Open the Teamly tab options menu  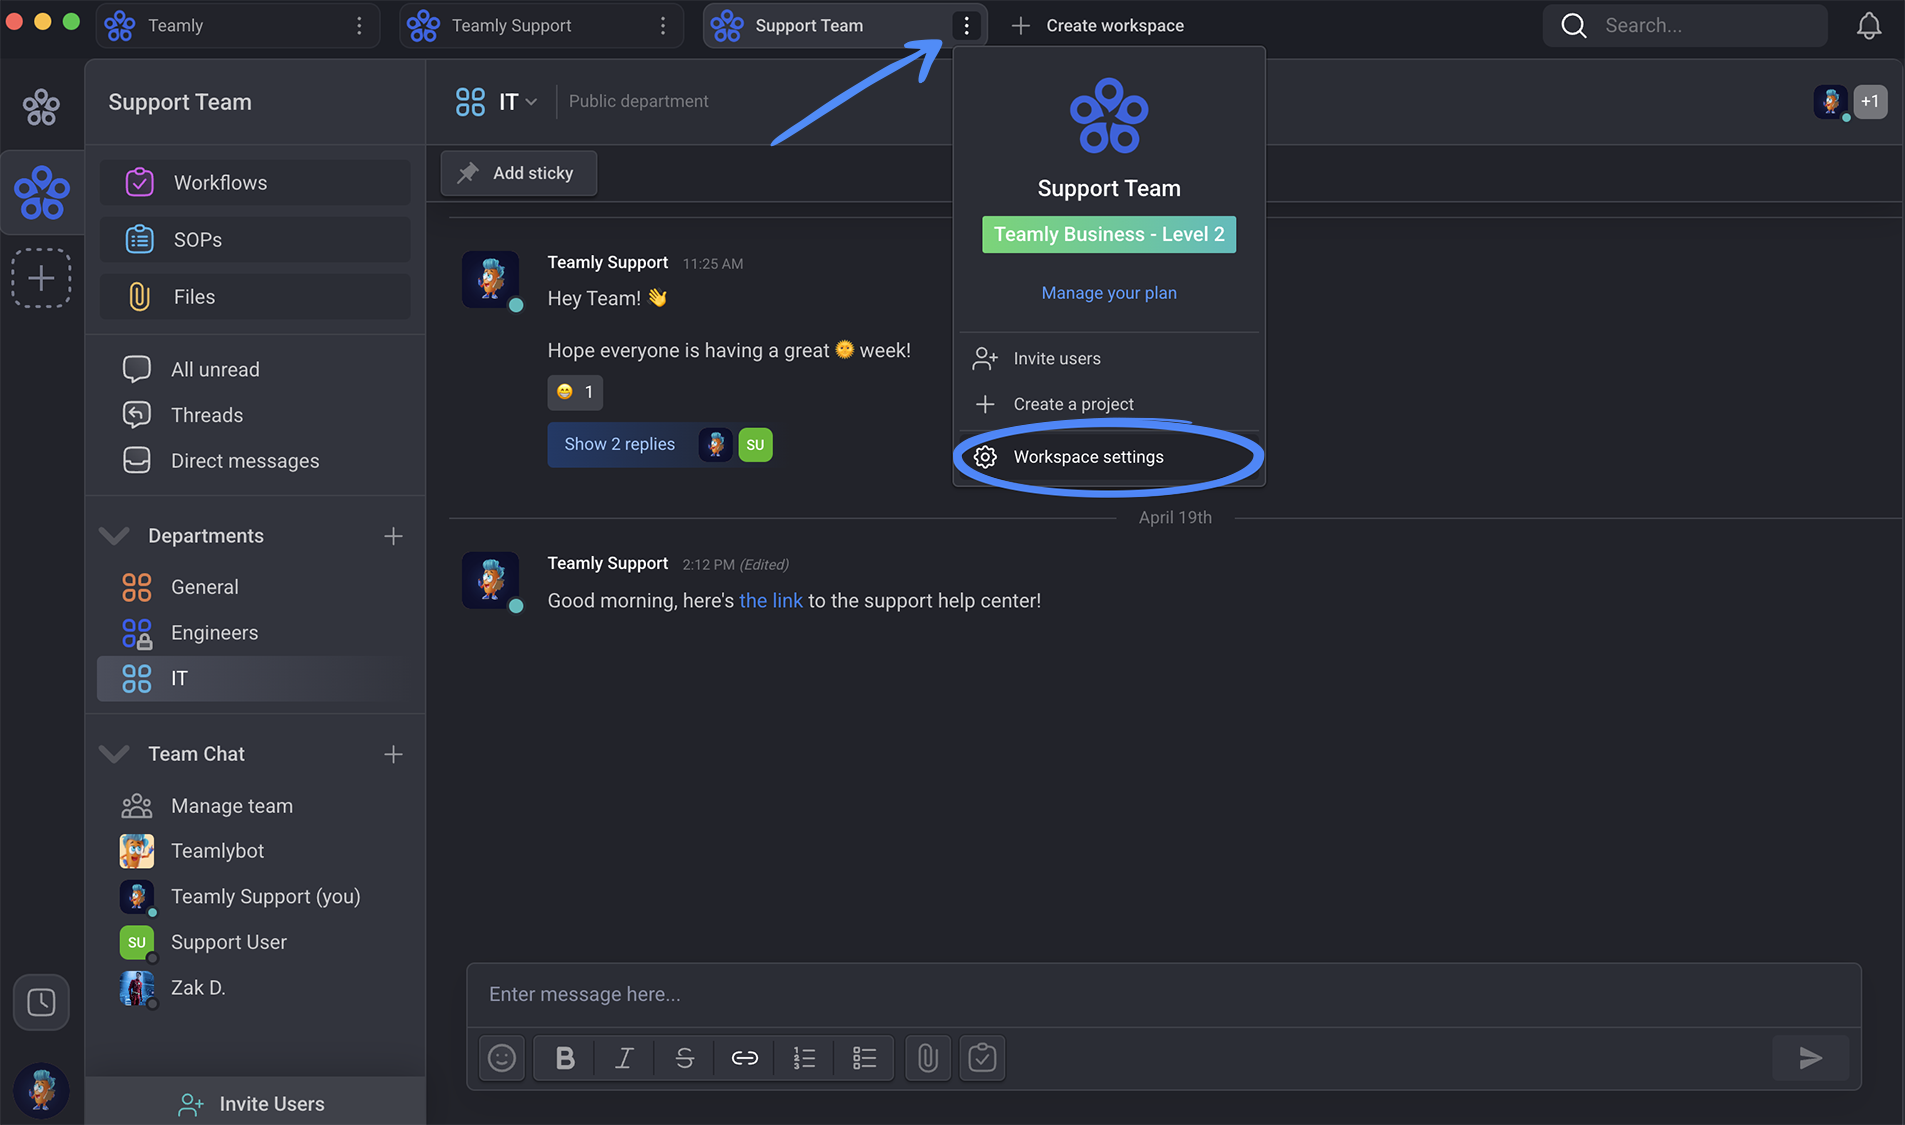point(359,26)
